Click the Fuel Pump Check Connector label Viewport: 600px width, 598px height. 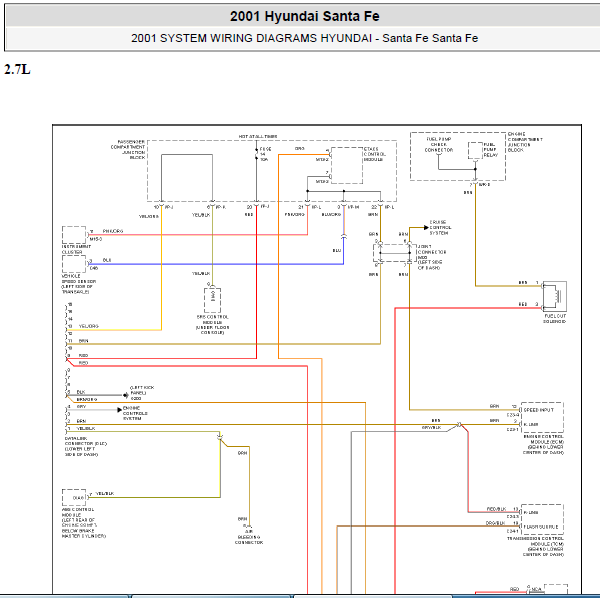[439, 145]
